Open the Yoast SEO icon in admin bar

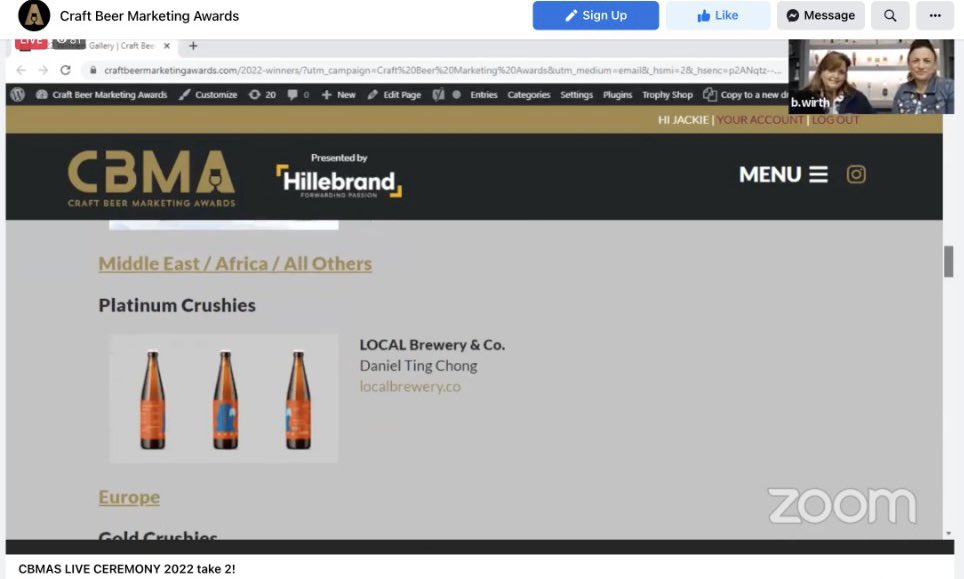click(x=438, y=95)
